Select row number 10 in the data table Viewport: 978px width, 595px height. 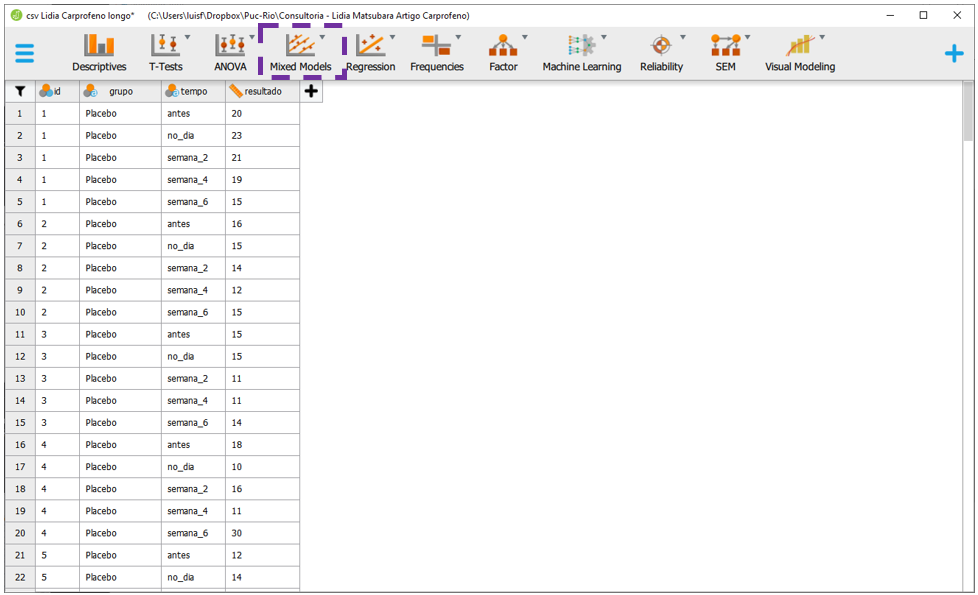20,312
